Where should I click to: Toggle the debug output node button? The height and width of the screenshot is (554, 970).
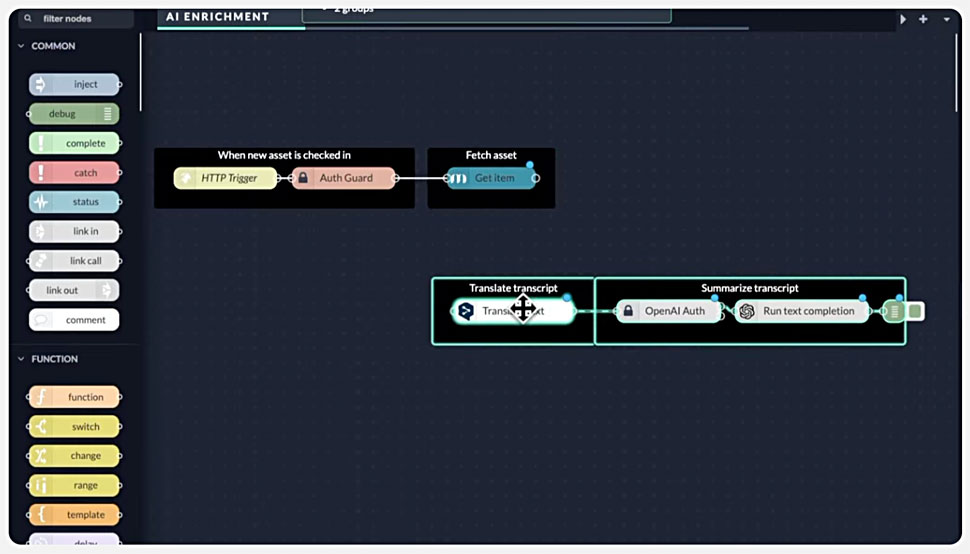[x=915, y=311]
